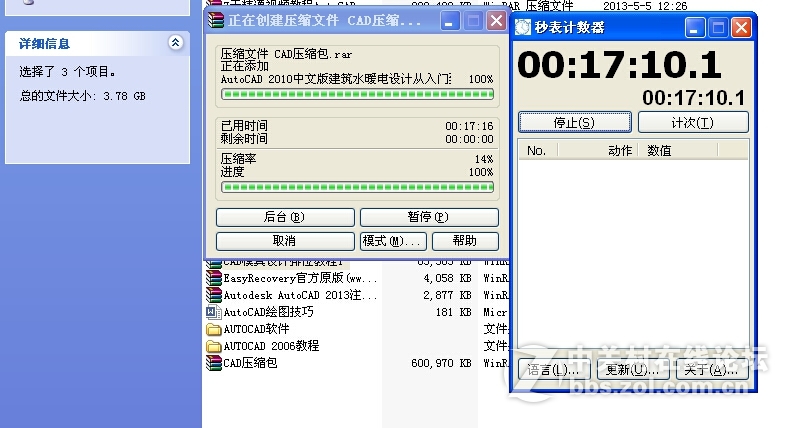The image size is (793, 428).
Task: Click the 帮助 help button
Action: tap(465, 241)
